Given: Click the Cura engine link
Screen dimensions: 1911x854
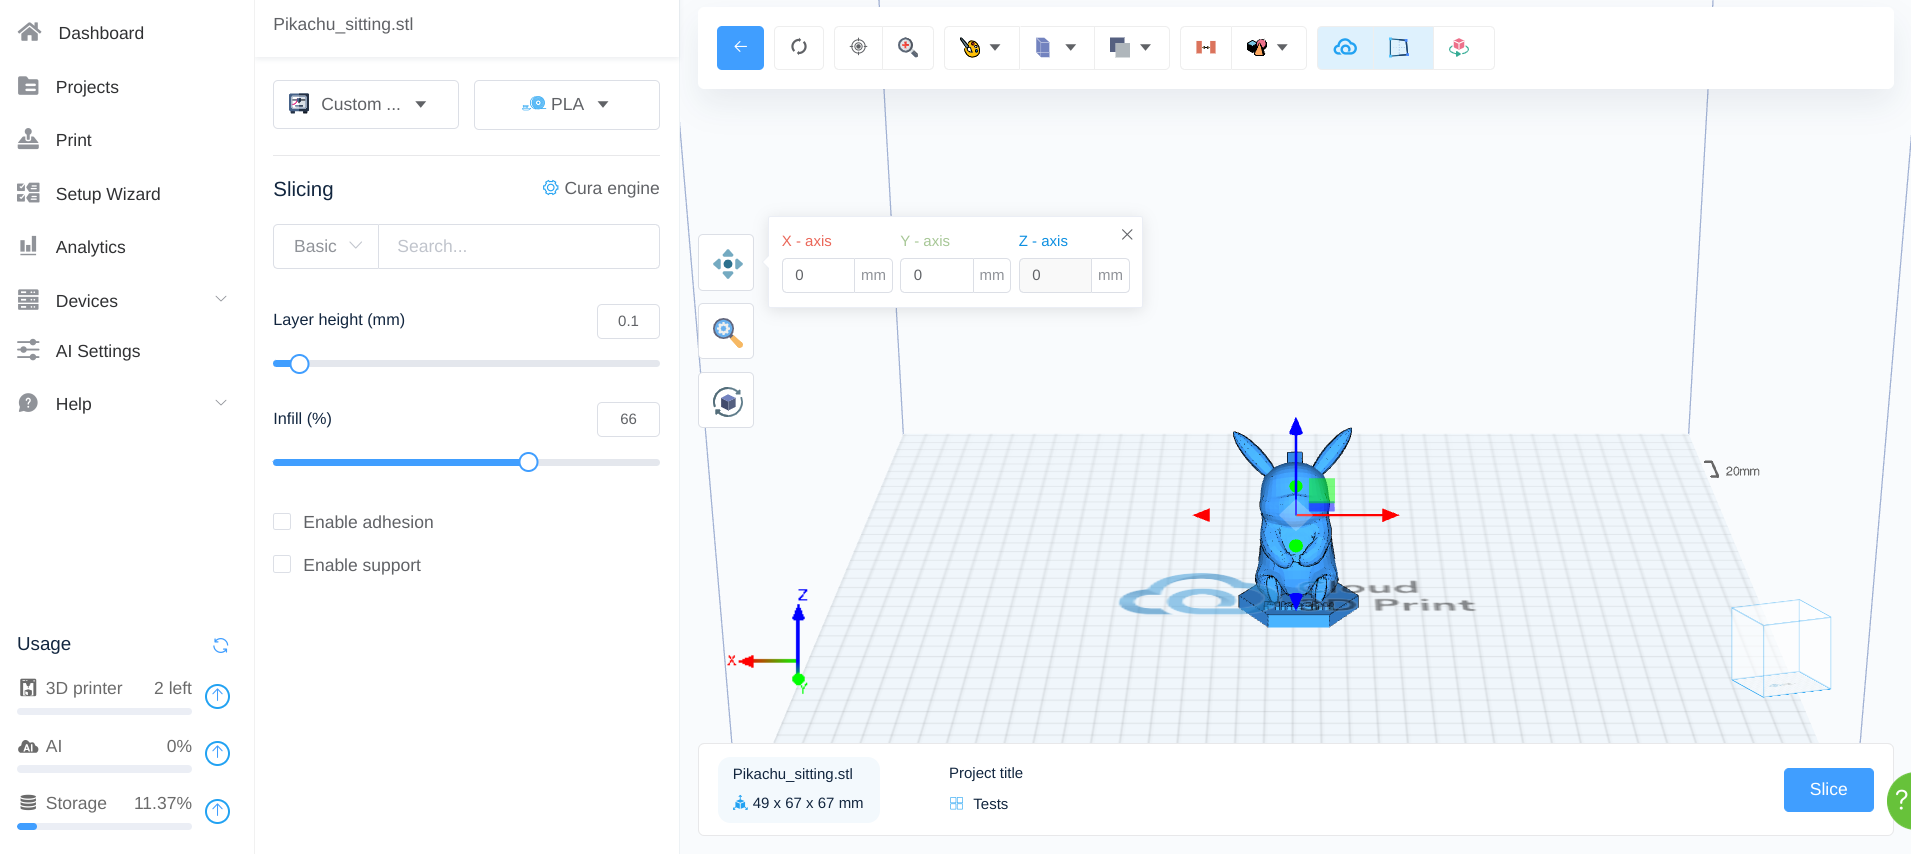Looking at the screenshot, I should point(600,188).
